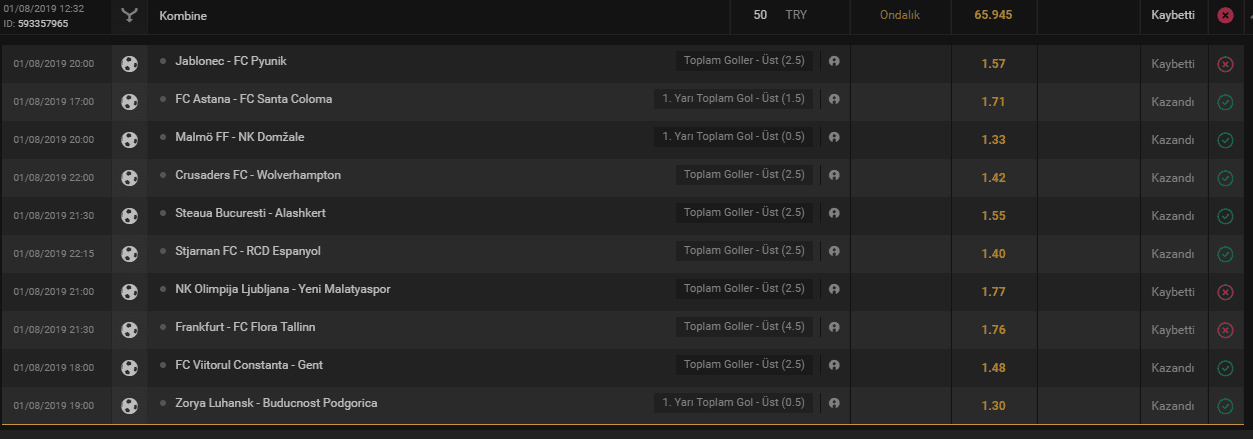Click info icon beside Stjarnan FC market
Screen dimensions: 1253x439
(x=834, y=251)
